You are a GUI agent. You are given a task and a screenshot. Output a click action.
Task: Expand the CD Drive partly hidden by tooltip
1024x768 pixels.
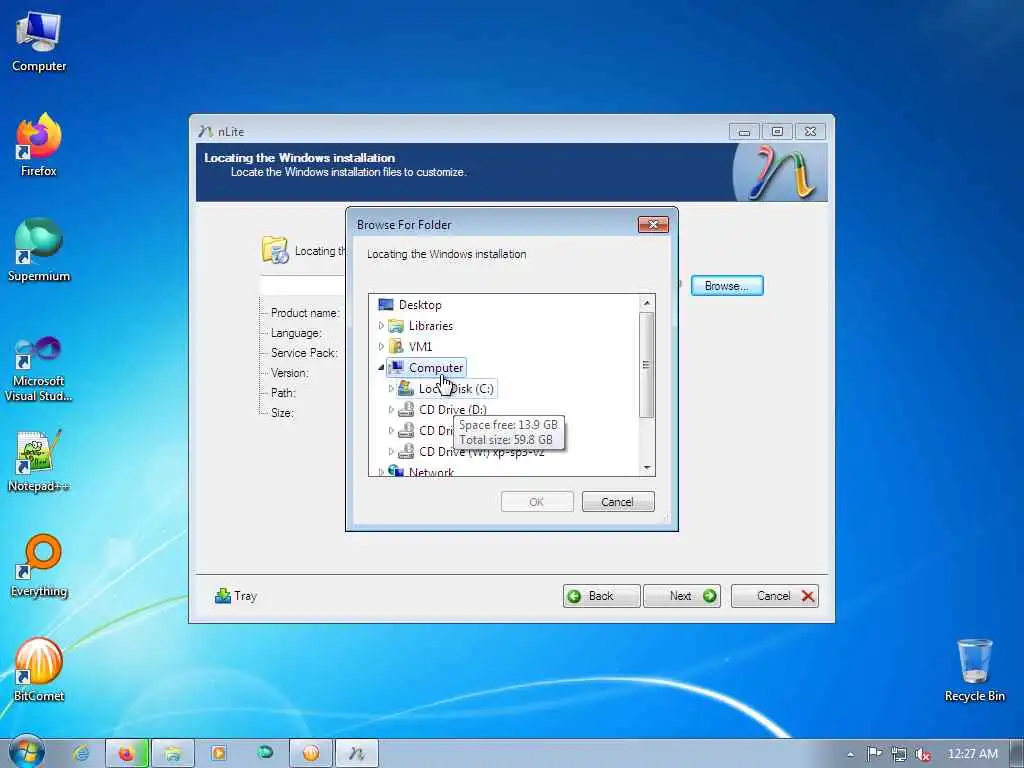coord(391,430)
